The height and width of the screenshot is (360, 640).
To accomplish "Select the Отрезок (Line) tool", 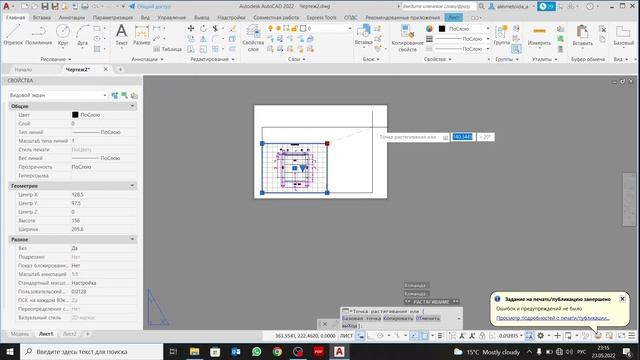I will (x=13, y=34).
